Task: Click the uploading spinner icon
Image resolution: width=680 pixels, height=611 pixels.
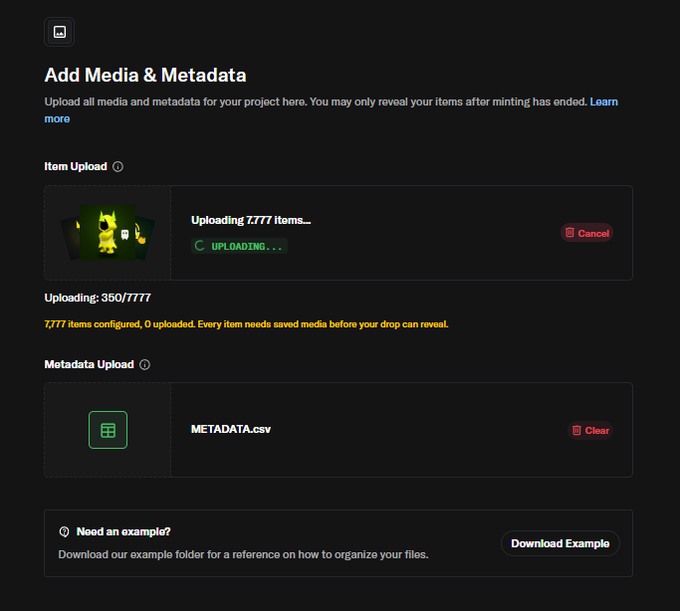Action: 199,246
